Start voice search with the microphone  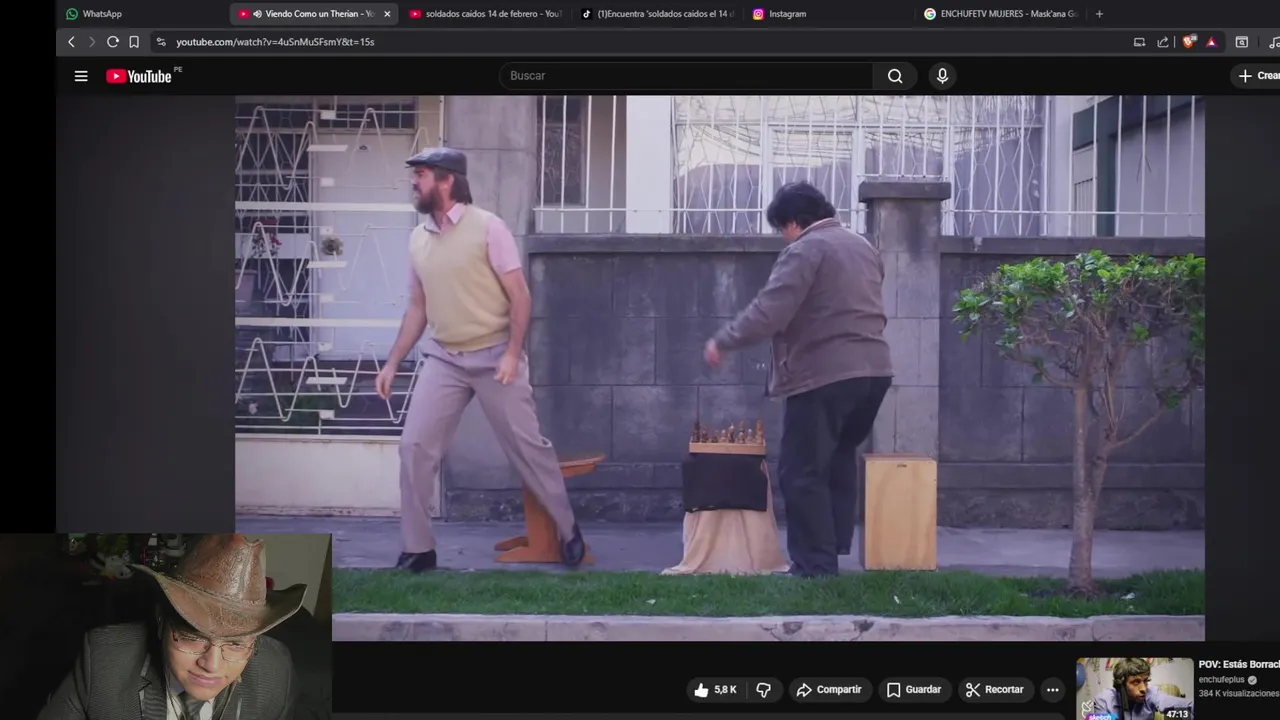(942, 76)
